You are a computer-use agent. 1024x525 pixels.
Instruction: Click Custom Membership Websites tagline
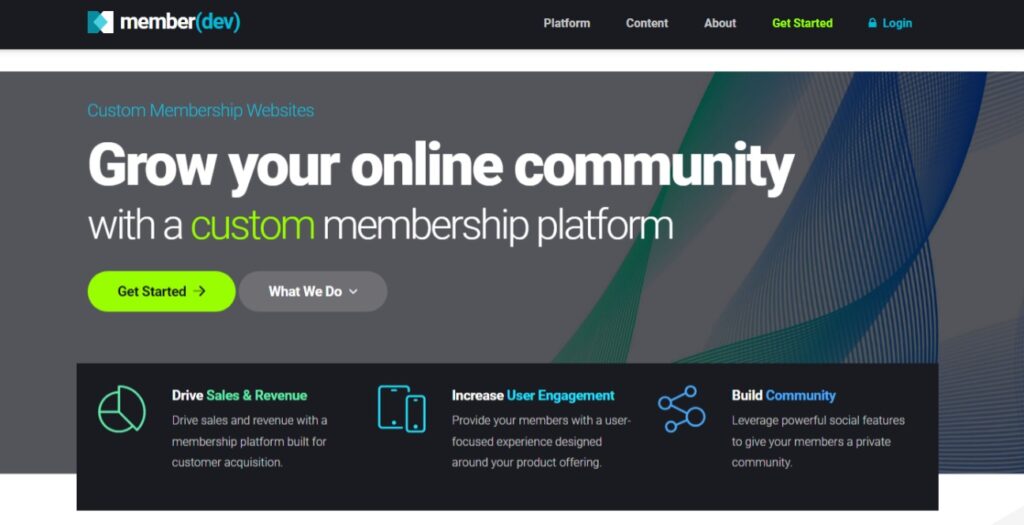pyautogui.click(x=200, y=110)
